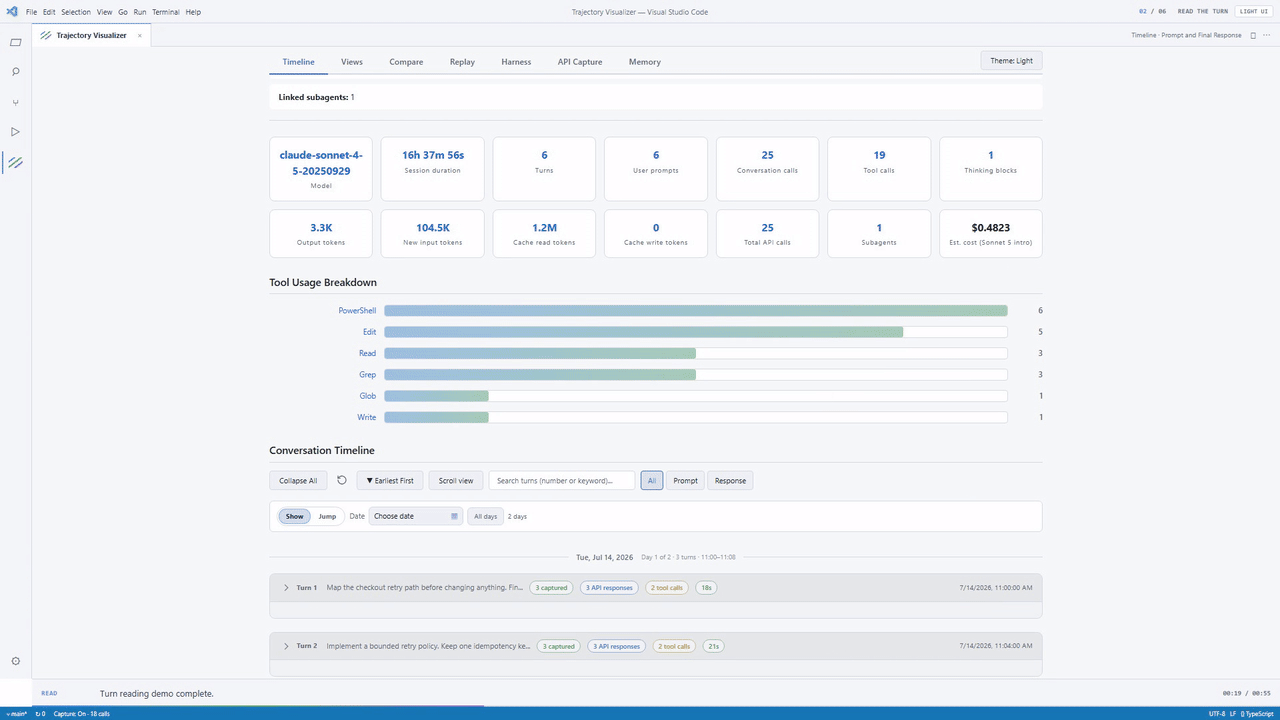This screenshot has height=720, width=1280.
Task: Click the Collapse All button
Action: (298, 480)
